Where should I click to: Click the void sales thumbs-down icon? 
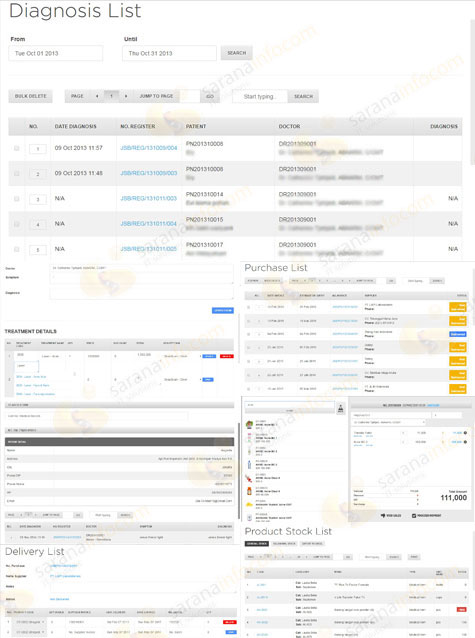click(x=383, y=516)
